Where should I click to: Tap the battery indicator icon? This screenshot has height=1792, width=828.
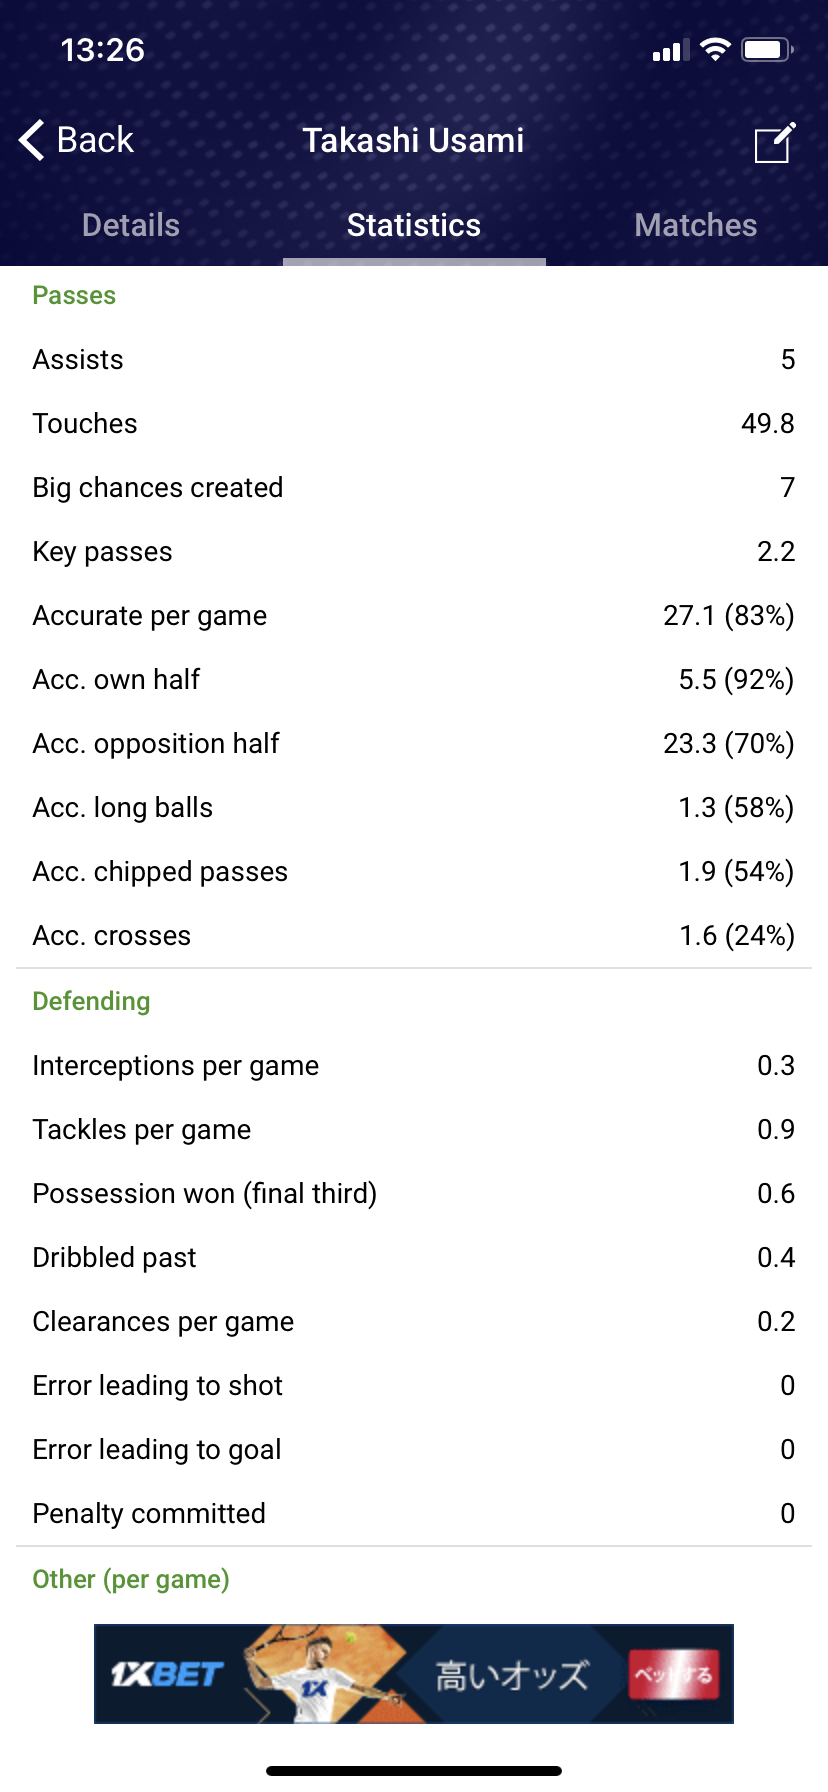click(767, 50)
